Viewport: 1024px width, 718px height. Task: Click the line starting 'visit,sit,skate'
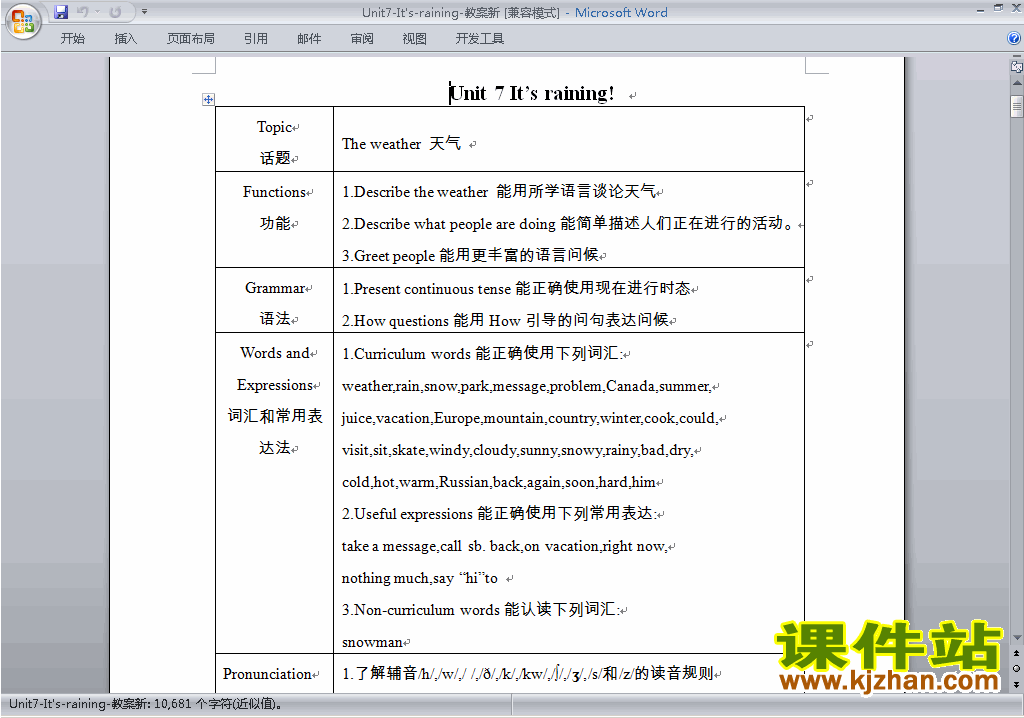tap(517, 450)
